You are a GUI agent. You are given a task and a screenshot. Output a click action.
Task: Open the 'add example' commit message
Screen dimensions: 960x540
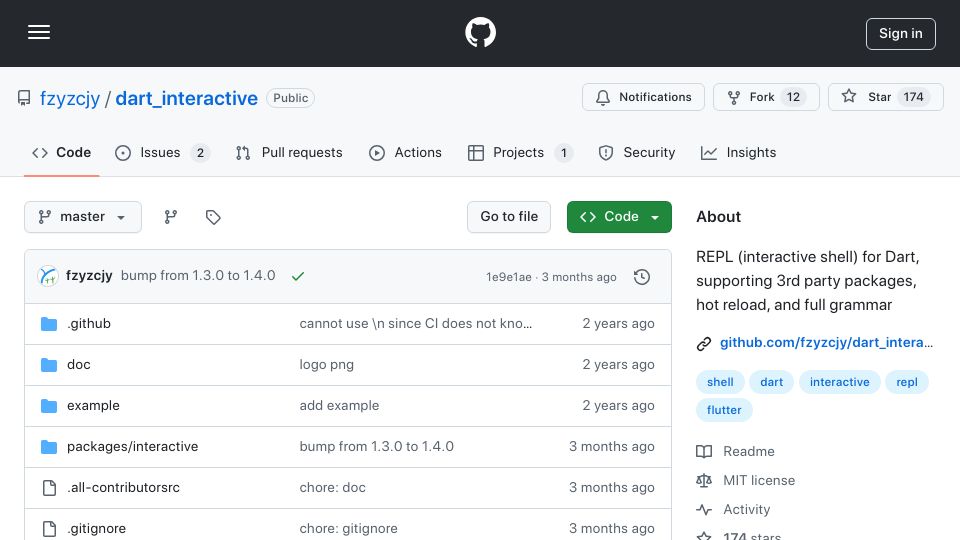(x=339, y=405)
